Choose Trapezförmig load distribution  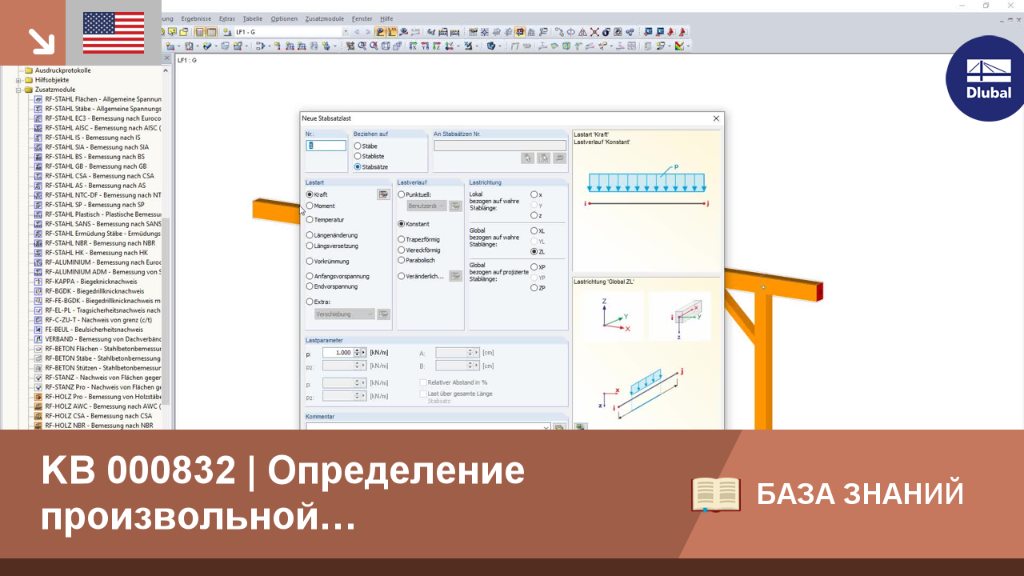401,240
